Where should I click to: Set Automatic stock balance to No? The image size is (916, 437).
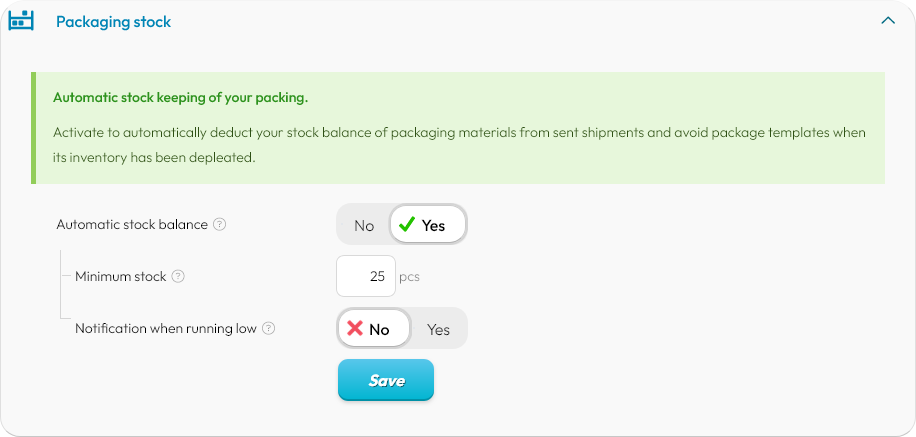tap(363, 225)
